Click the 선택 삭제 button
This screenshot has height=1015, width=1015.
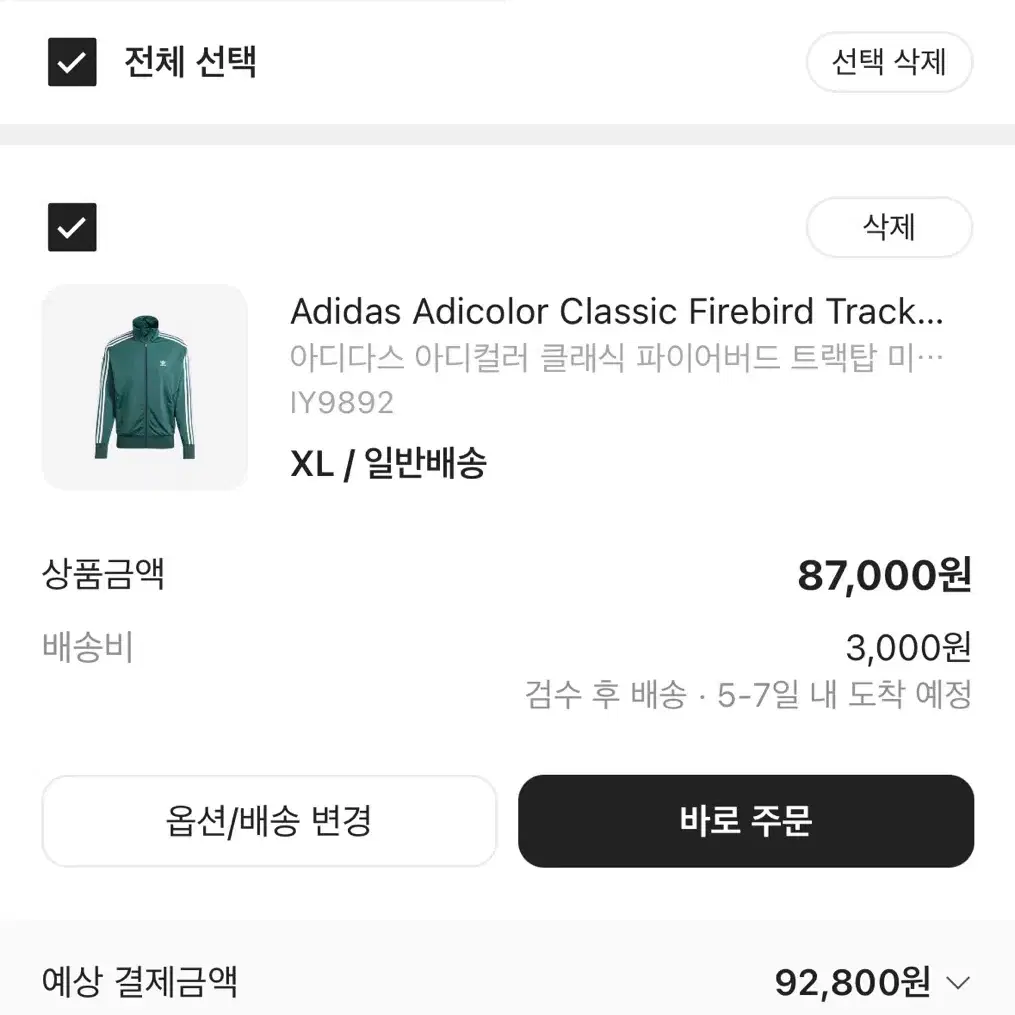tap(889, 62)
